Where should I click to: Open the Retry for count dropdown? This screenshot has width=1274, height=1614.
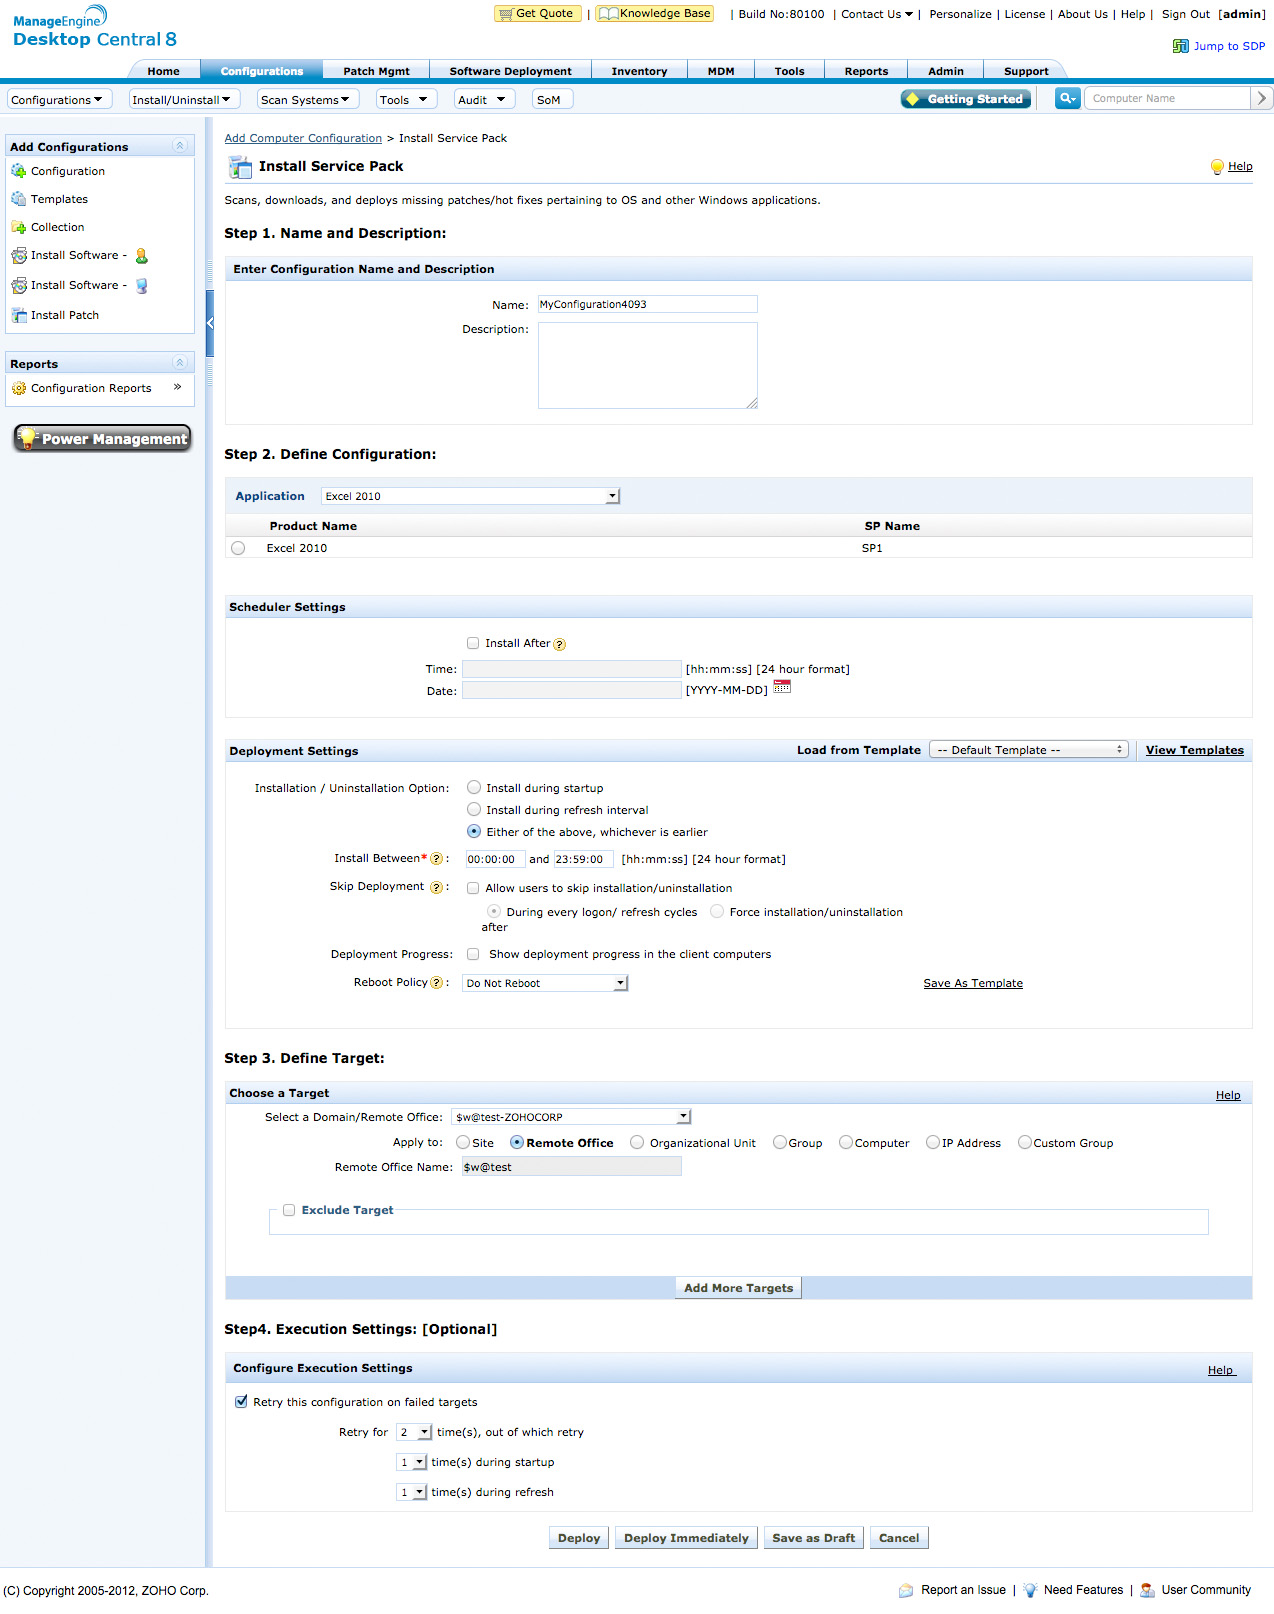[x=414, y=1432]
